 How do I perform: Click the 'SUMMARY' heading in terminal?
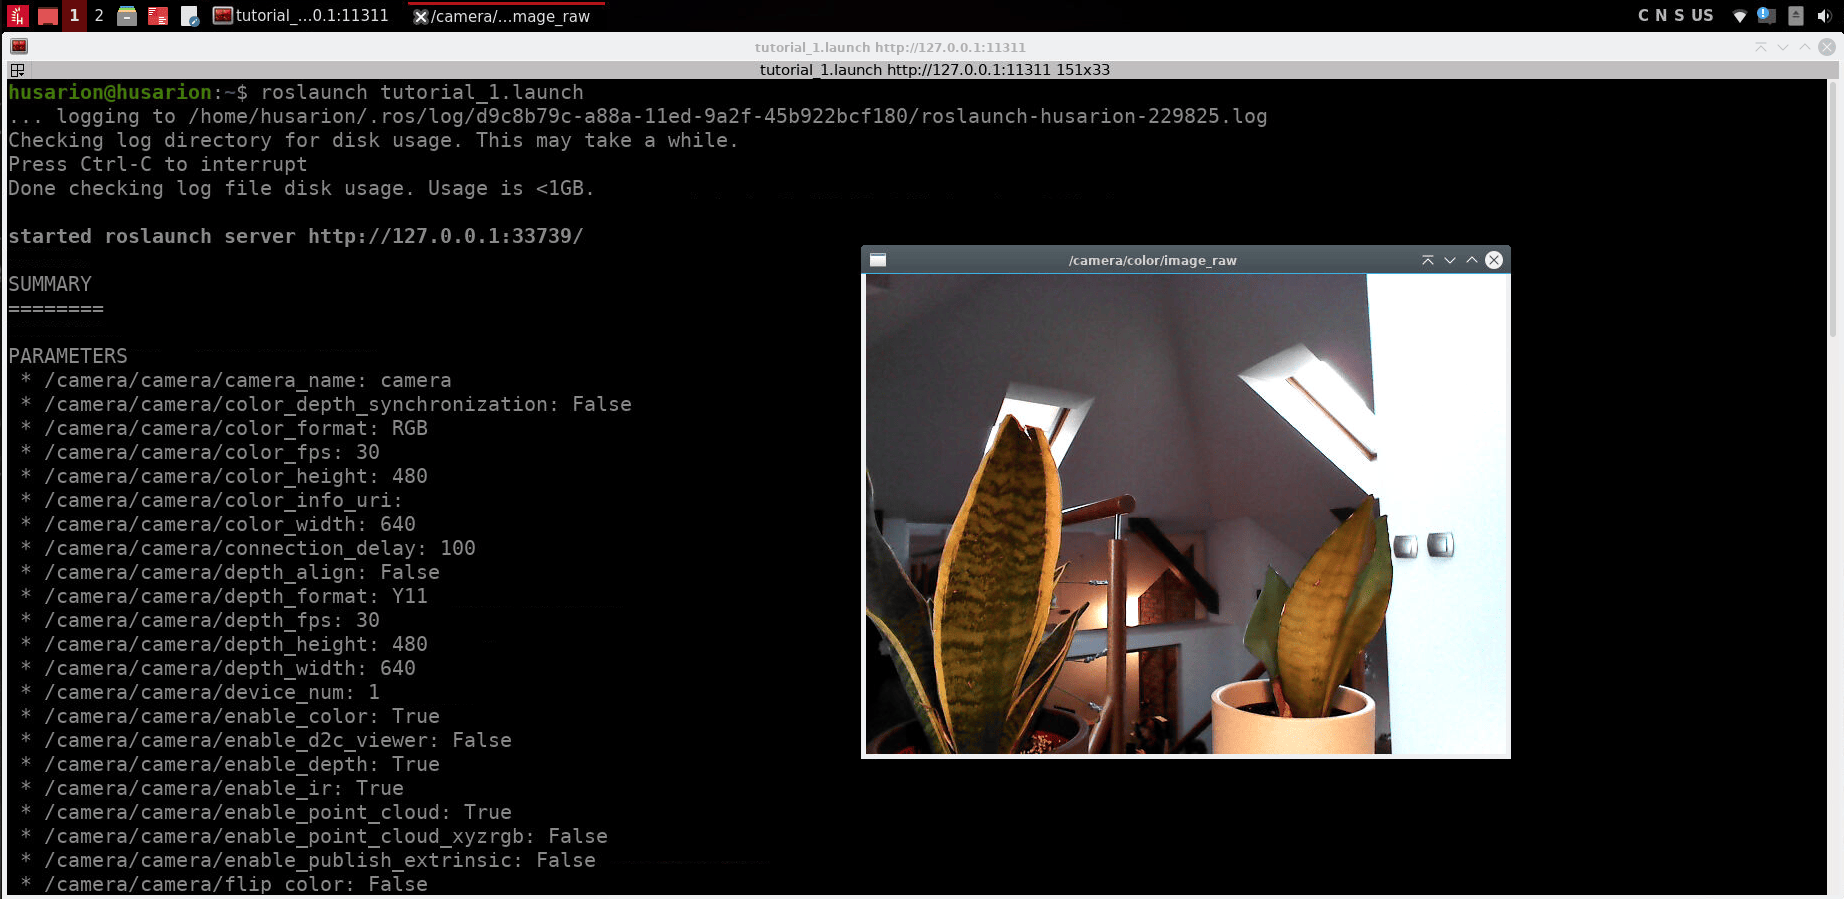(50, 284)
